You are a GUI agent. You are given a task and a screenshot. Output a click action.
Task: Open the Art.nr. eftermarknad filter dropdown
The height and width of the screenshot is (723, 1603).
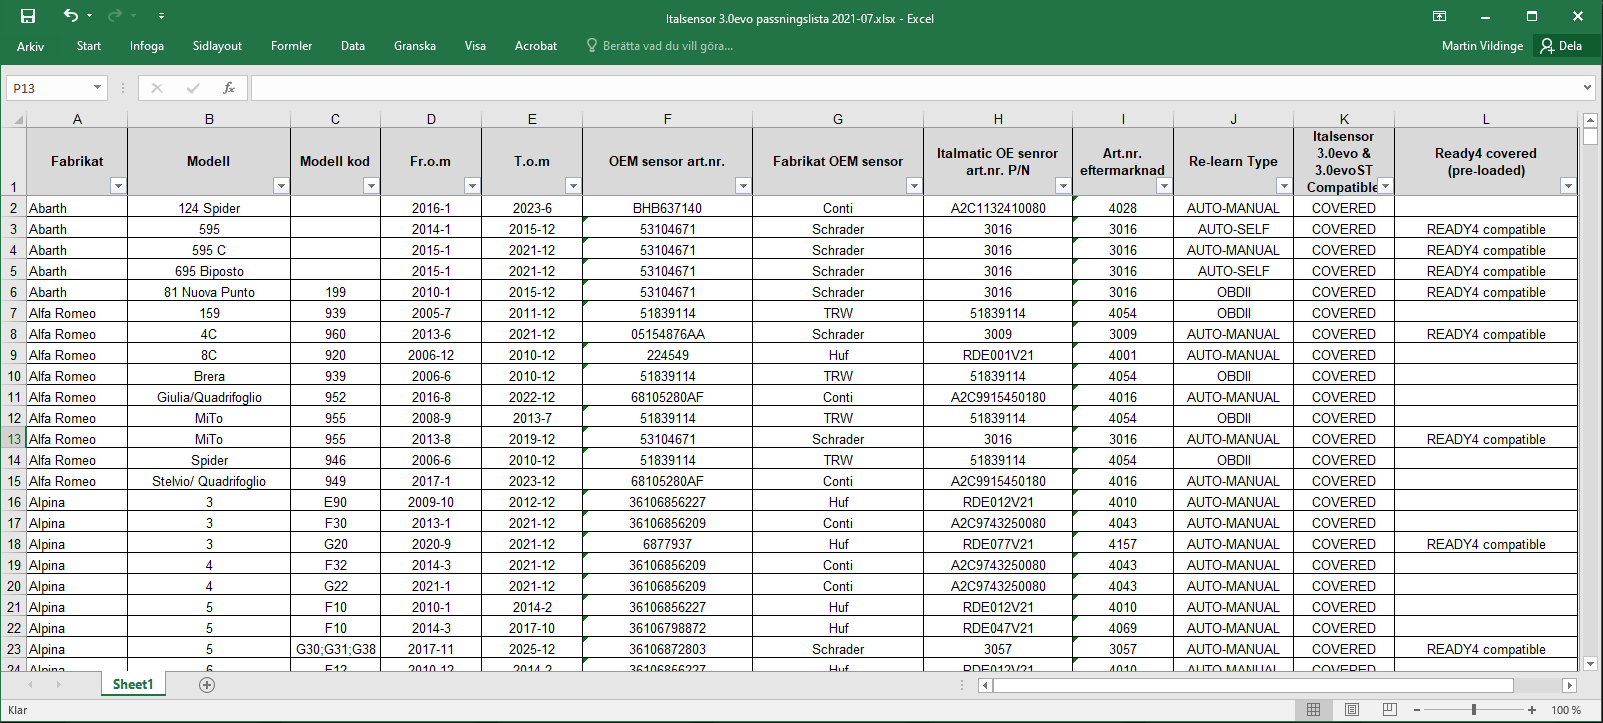[1164, 186]
